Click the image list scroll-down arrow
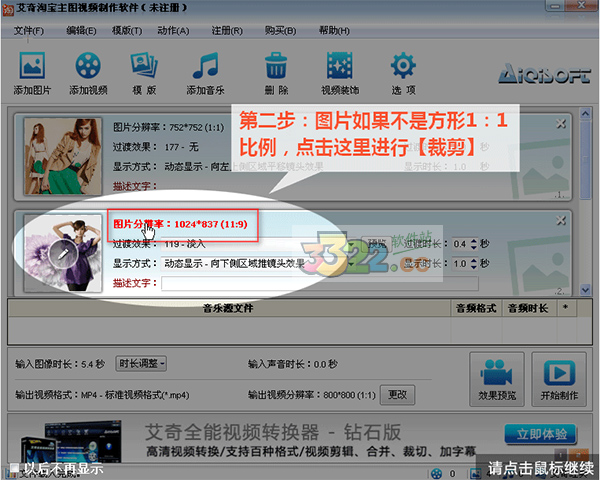The width and height of the screenshot is (600, 480). (x=585, y=290)
